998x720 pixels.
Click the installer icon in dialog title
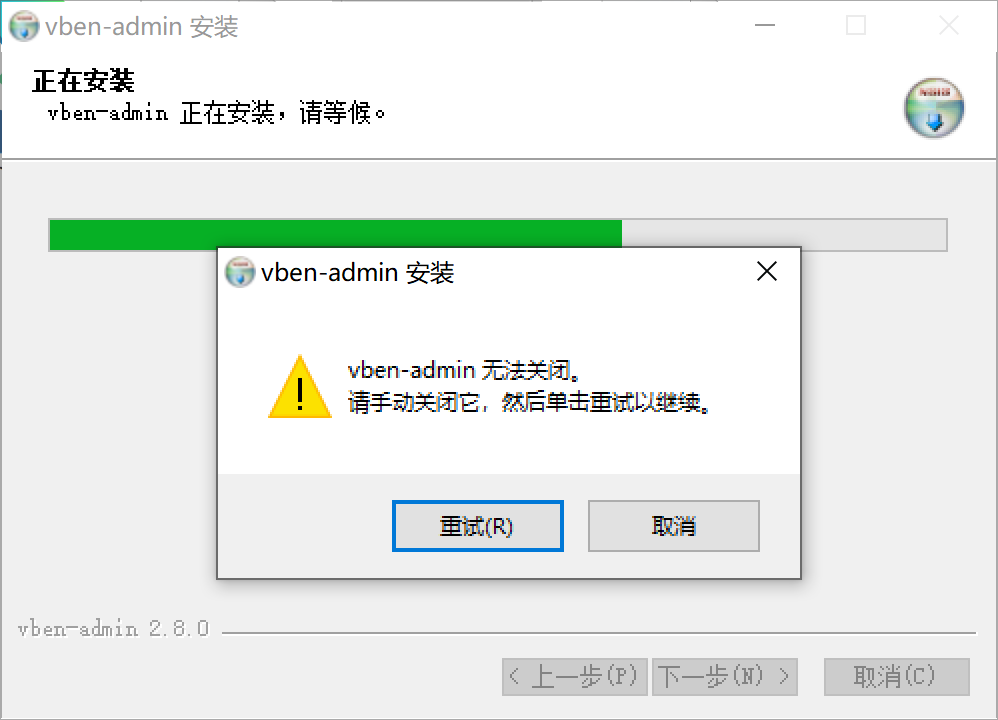[239, 272]
